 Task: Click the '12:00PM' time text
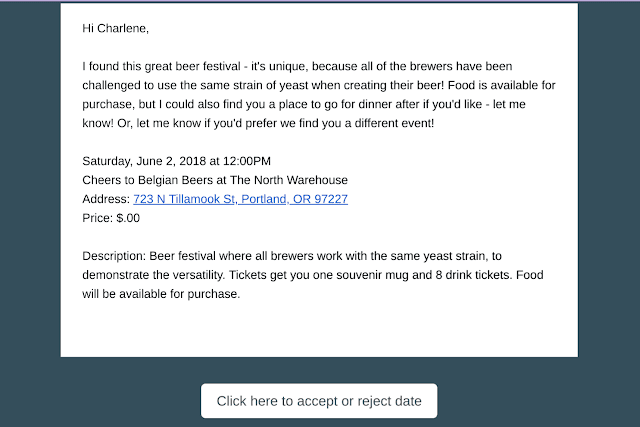pos(247,161)
